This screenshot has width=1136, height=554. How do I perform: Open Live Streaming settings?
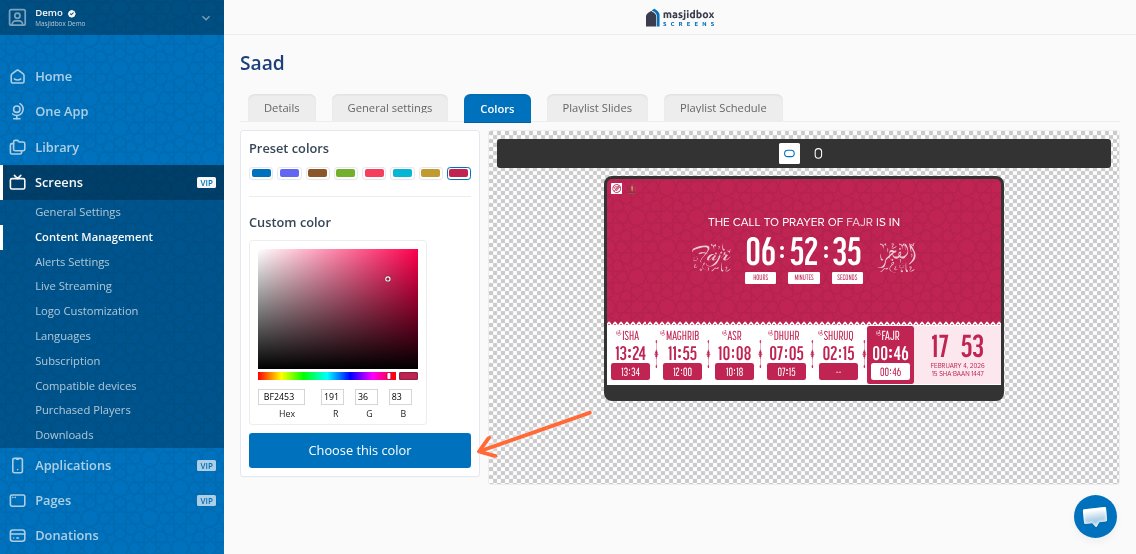[73, 286]
